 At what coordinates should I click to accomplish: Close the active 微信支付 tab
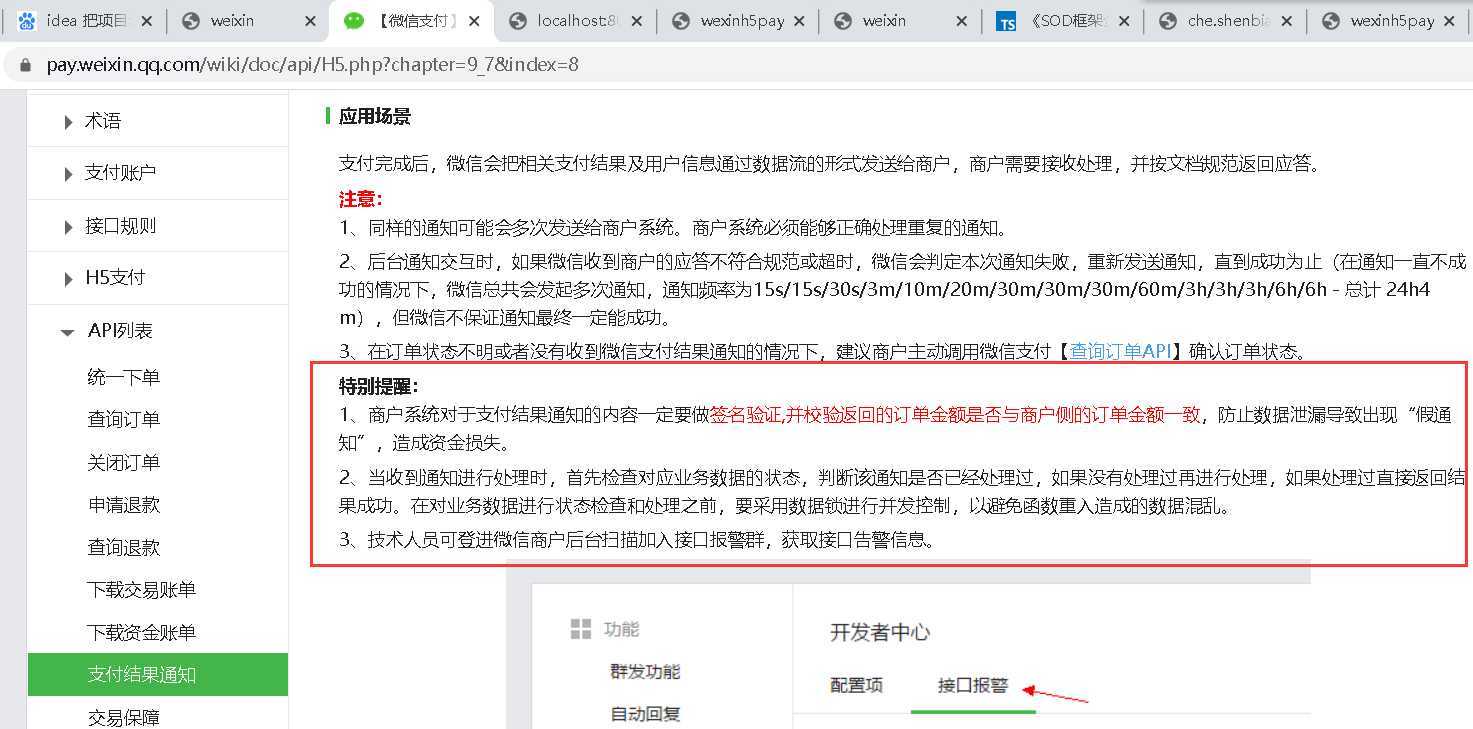tap(473, 21)
